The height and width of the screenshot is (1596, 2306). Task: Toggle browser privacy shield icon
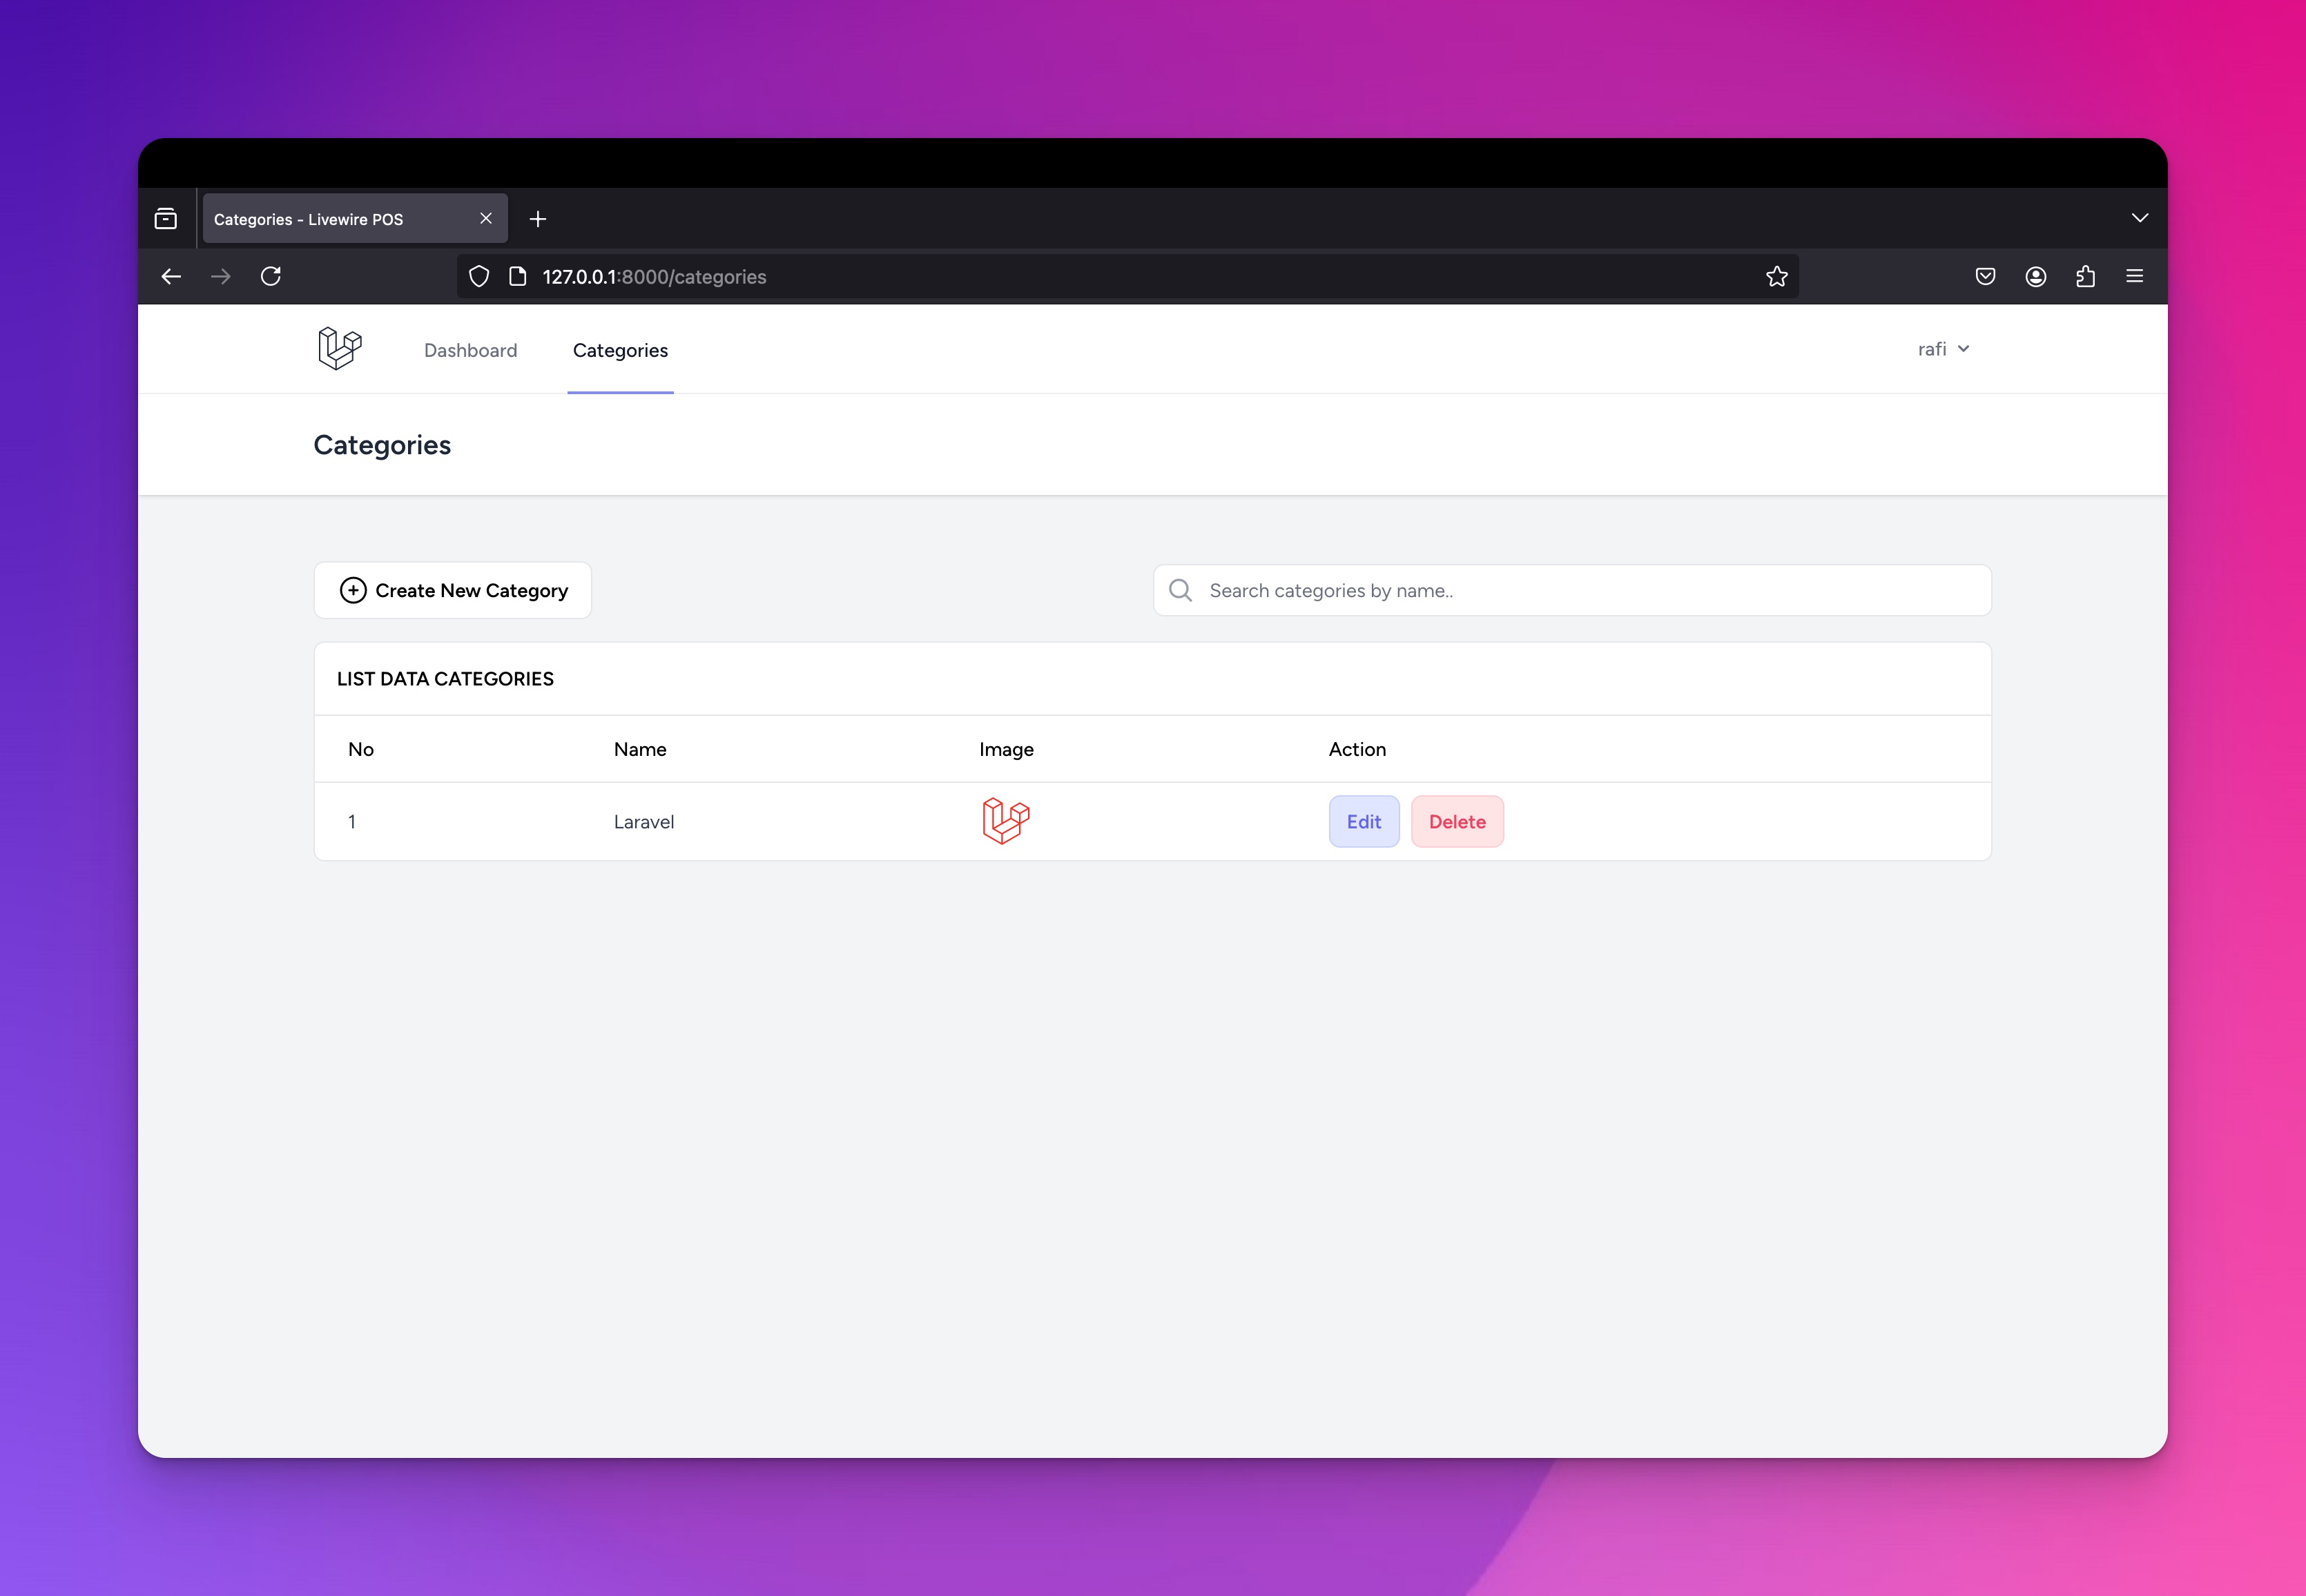480,275
